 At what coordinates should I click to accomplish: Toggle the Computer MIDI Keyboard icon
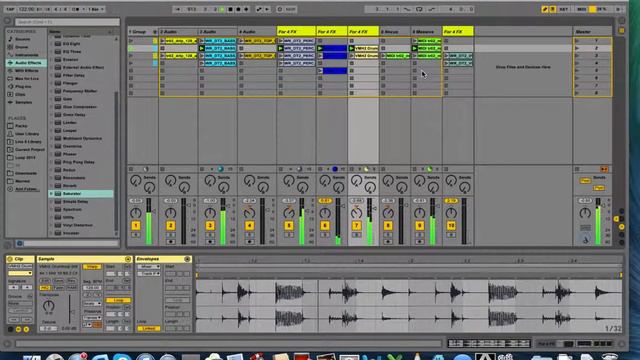[552, 9]
